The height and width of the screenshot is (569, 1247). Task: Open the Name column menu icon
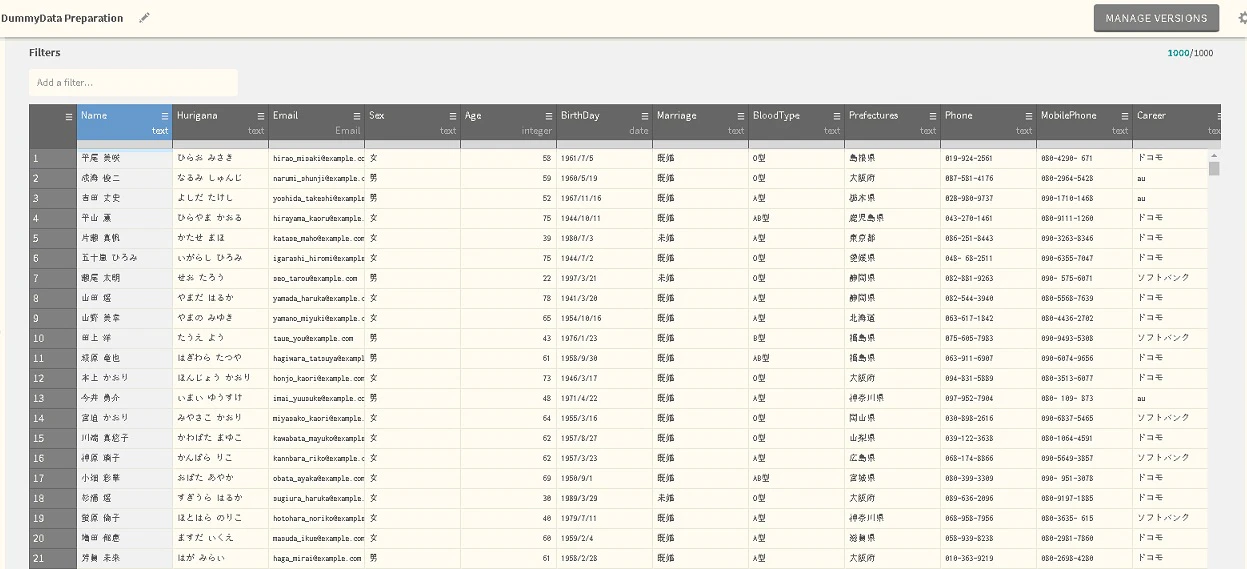coord(165,116)
